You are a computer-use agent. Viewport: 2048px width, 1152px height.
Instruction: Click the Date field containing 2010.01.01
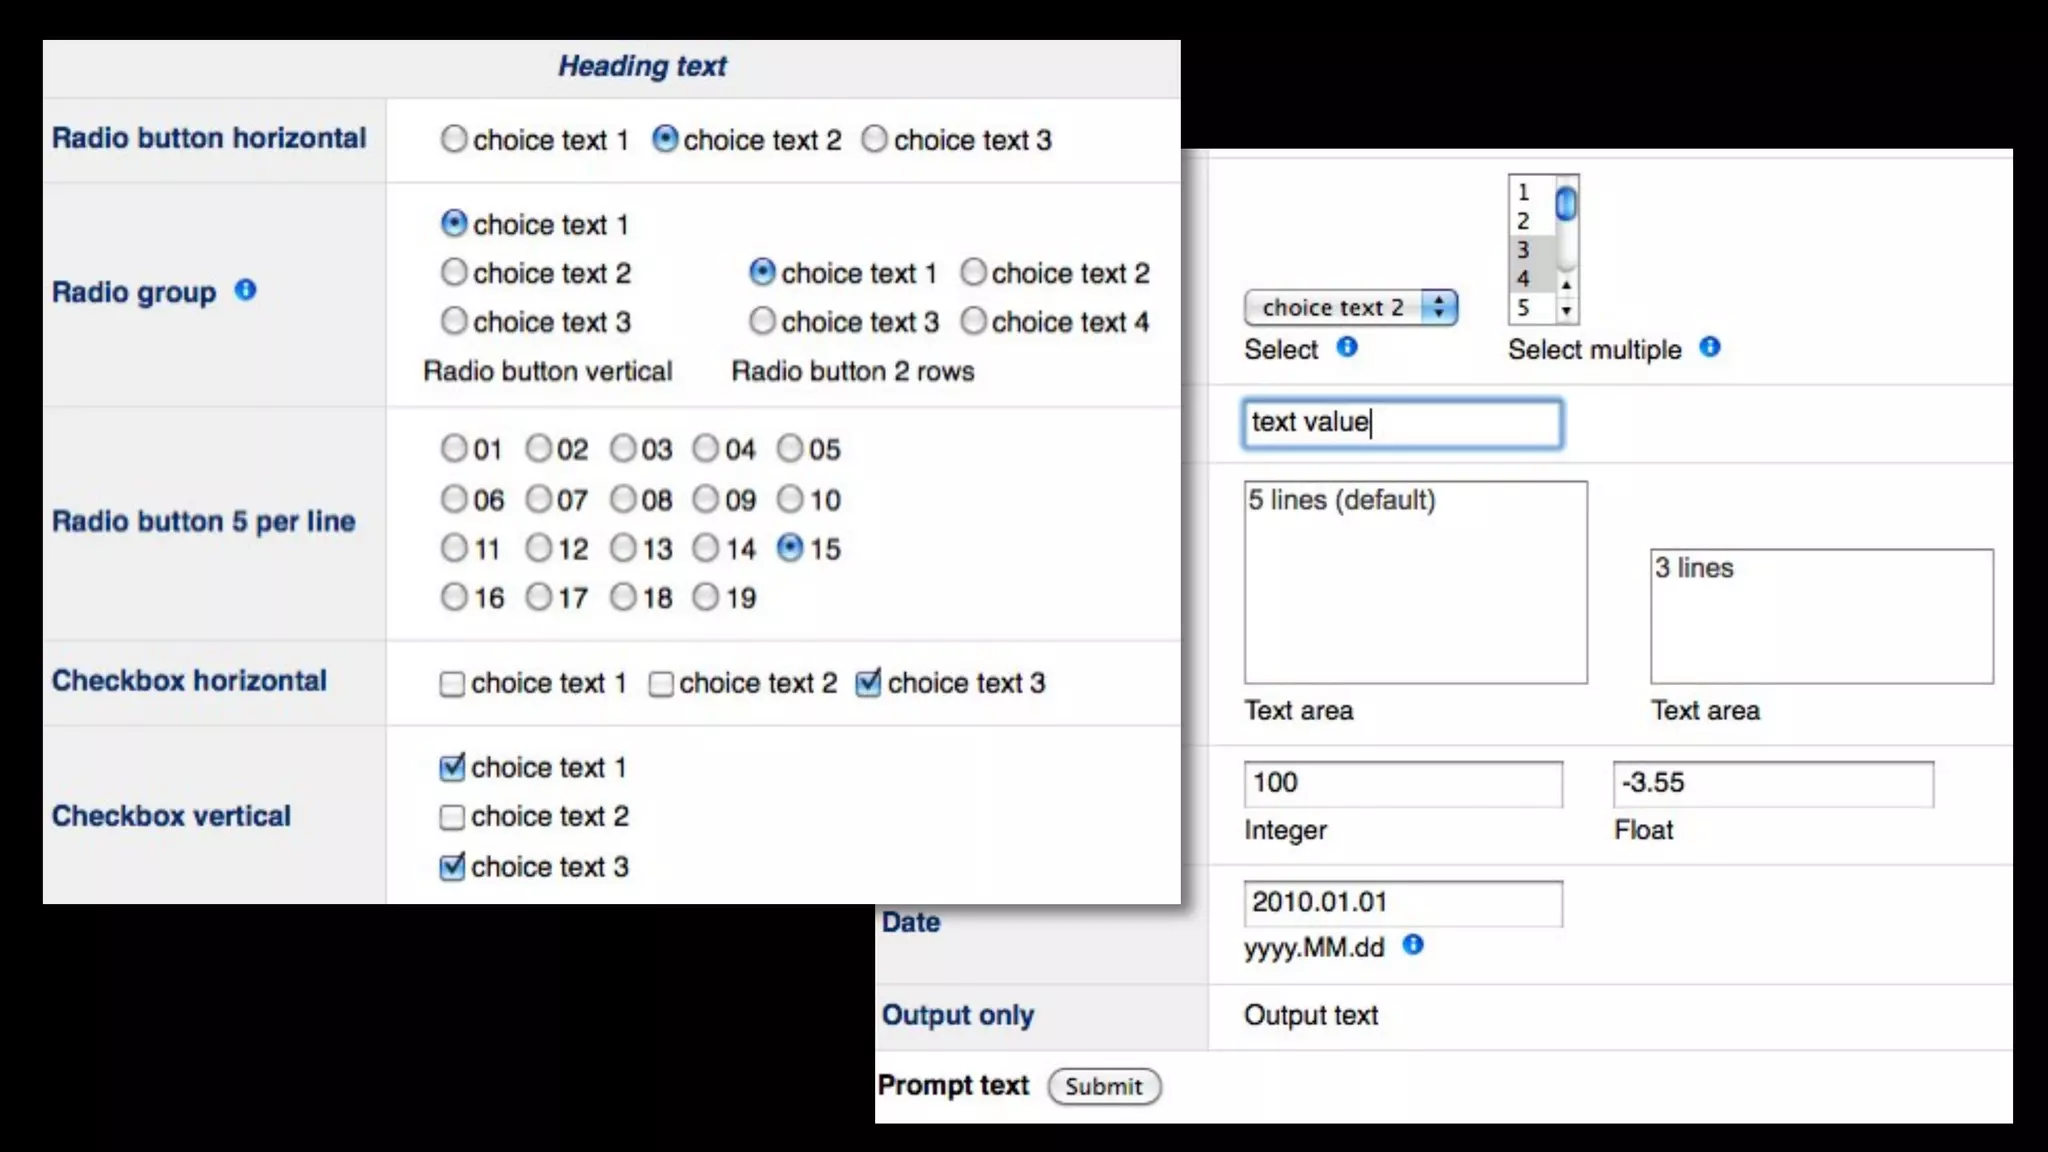click(1402, 903)
